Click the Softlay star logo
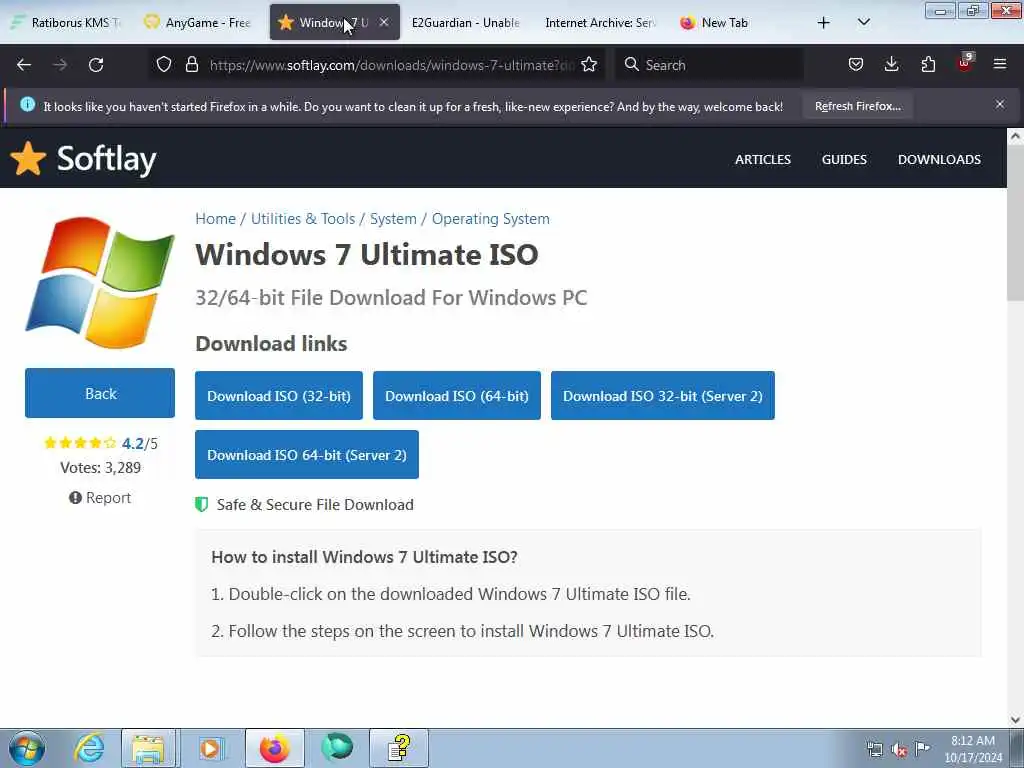Viewport: 1024px width, 768px height. click(x=28, y=159)
